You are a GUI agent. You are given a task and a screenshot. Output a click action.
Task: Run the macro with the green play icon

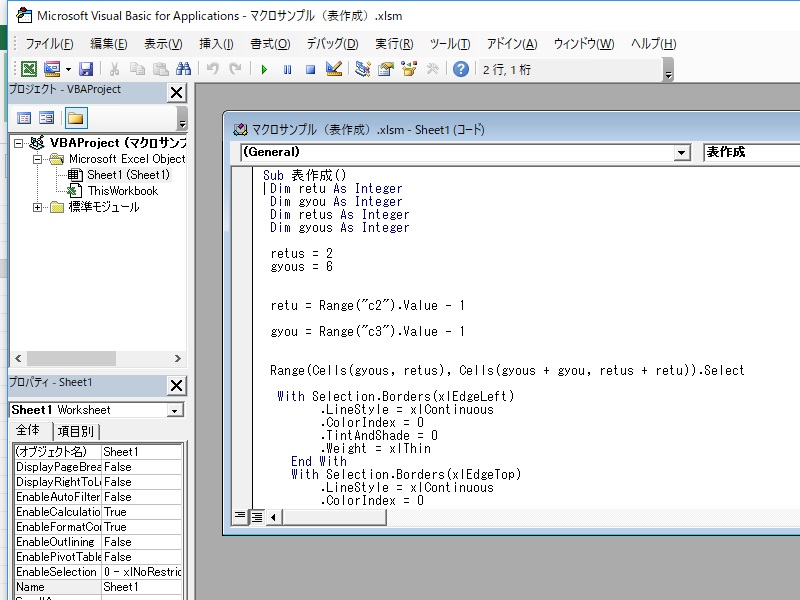[264, 69]
